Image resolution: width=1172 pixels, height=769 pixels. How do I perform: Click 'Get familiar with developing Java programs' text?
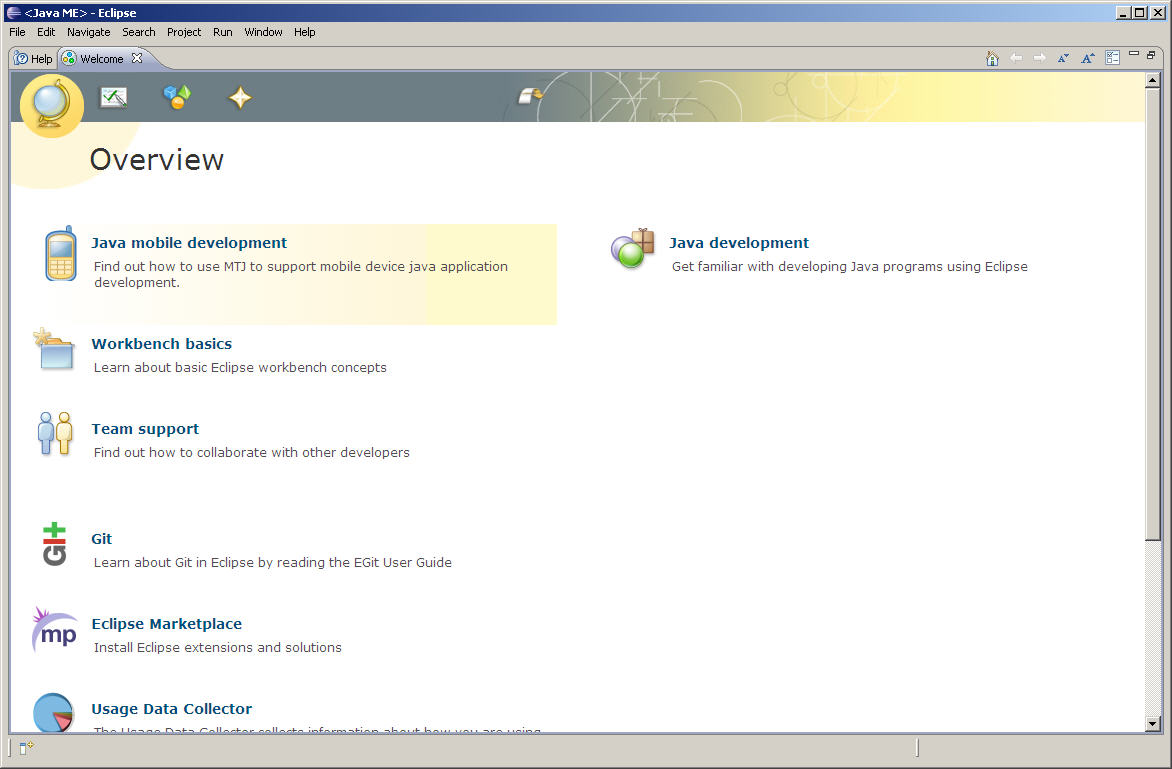(x=850, y=267)
